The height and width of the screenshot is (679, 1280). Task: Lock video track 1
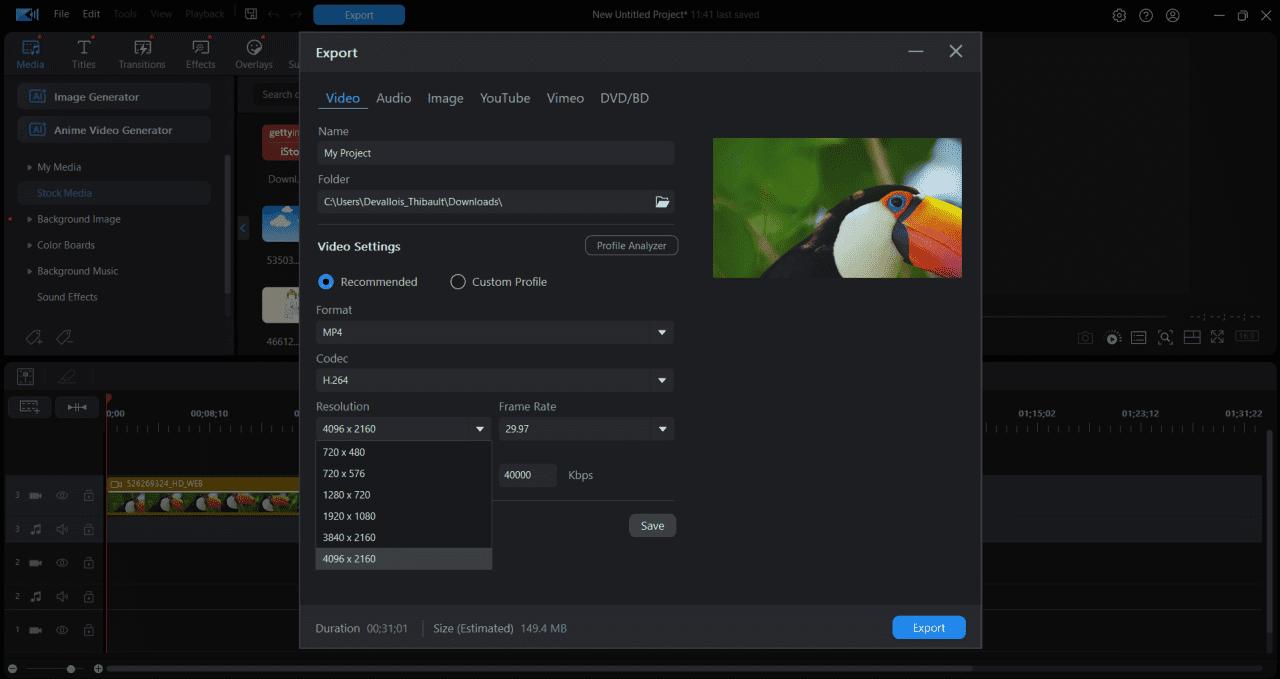[x=88, y=630]
